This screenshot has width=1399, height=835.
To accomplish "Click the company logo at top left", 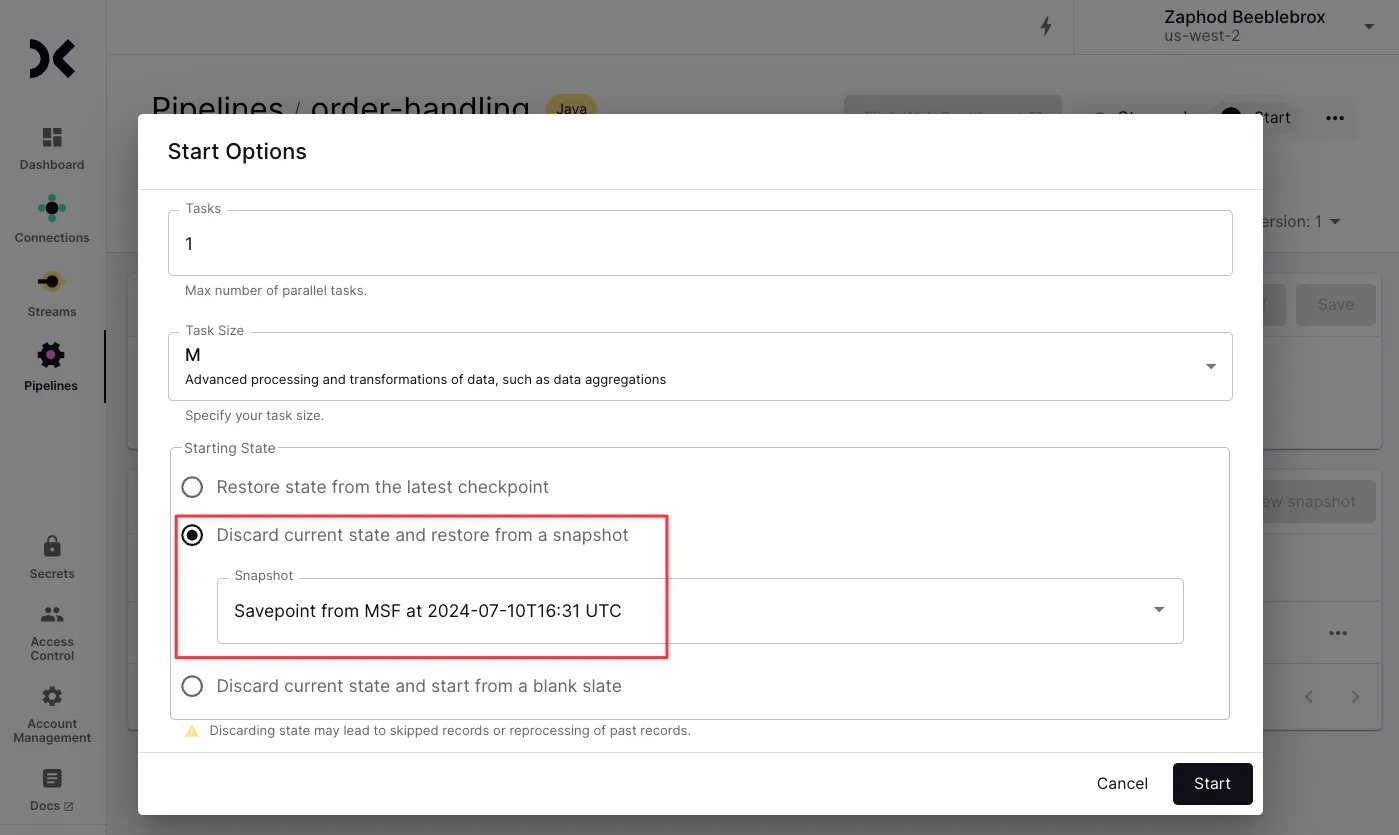I will 52,59.
